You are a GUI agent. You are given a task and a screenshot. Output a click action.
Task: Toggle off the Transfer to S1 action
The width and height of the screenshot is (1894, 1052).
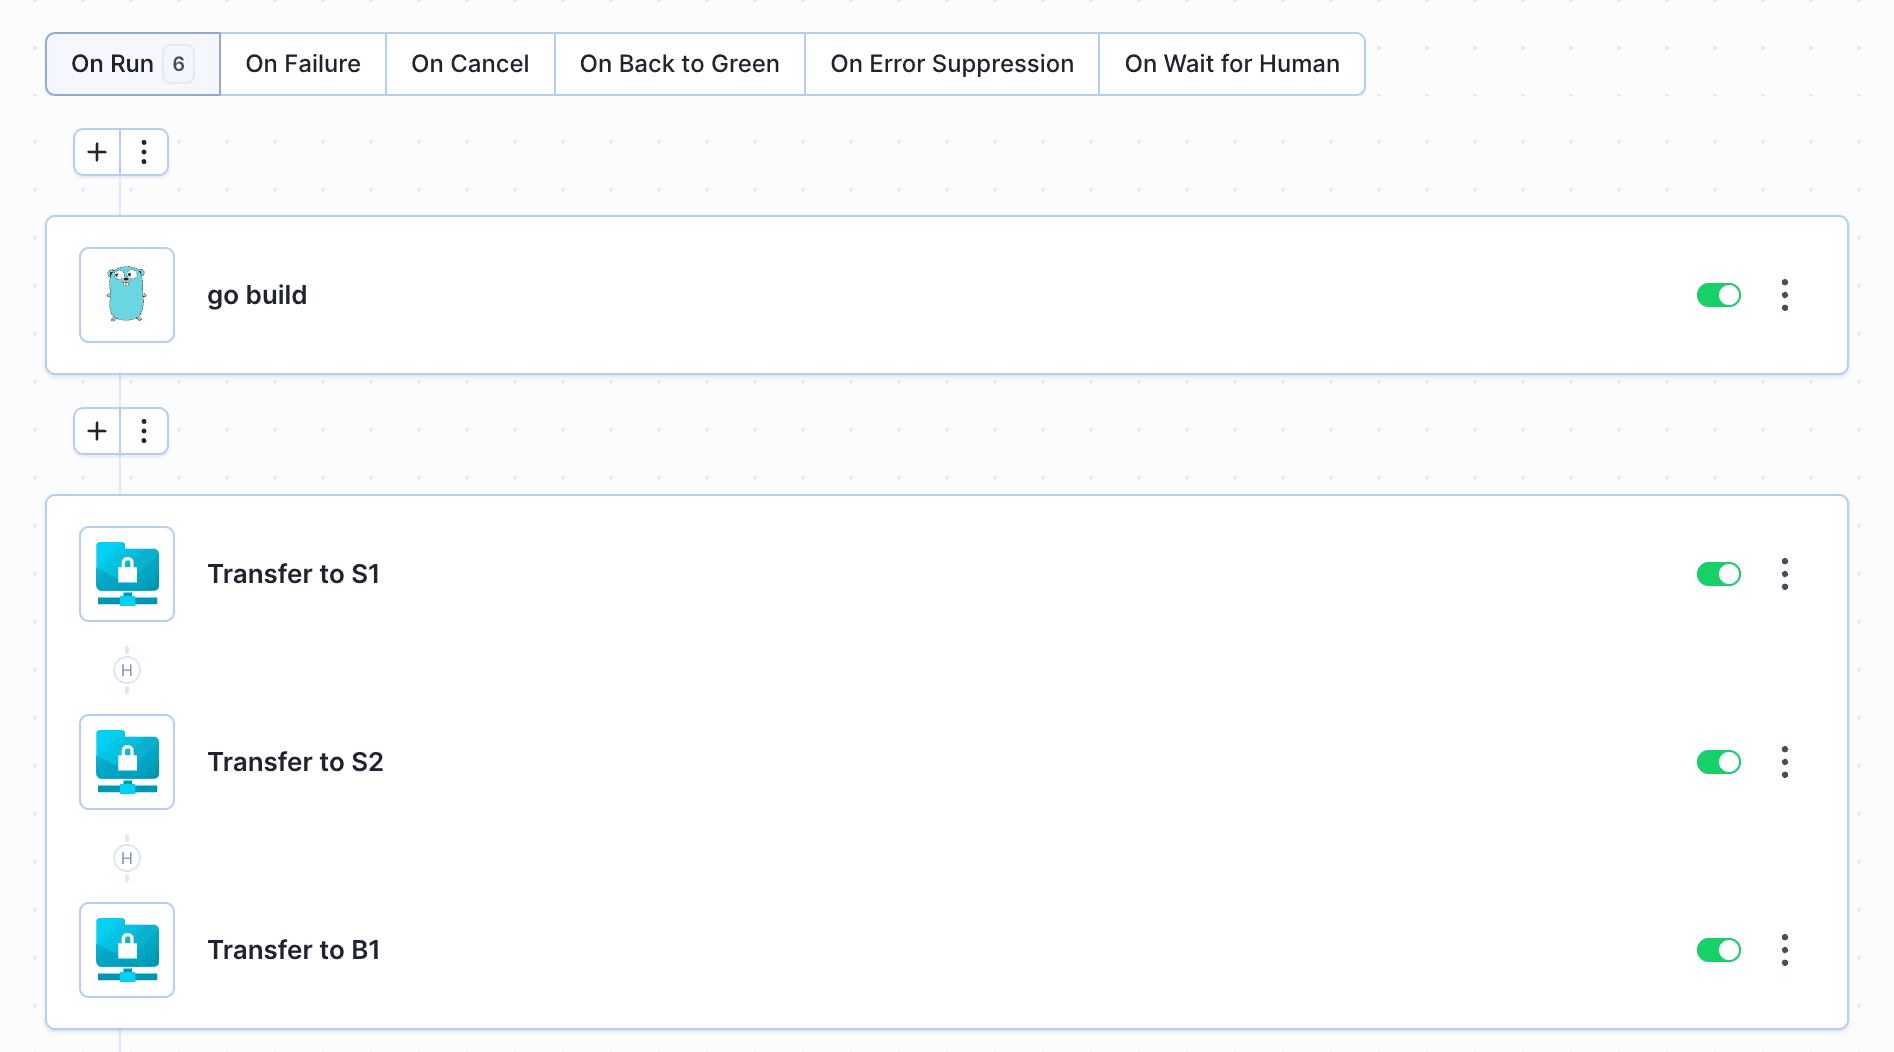[x=1718, y=574]
